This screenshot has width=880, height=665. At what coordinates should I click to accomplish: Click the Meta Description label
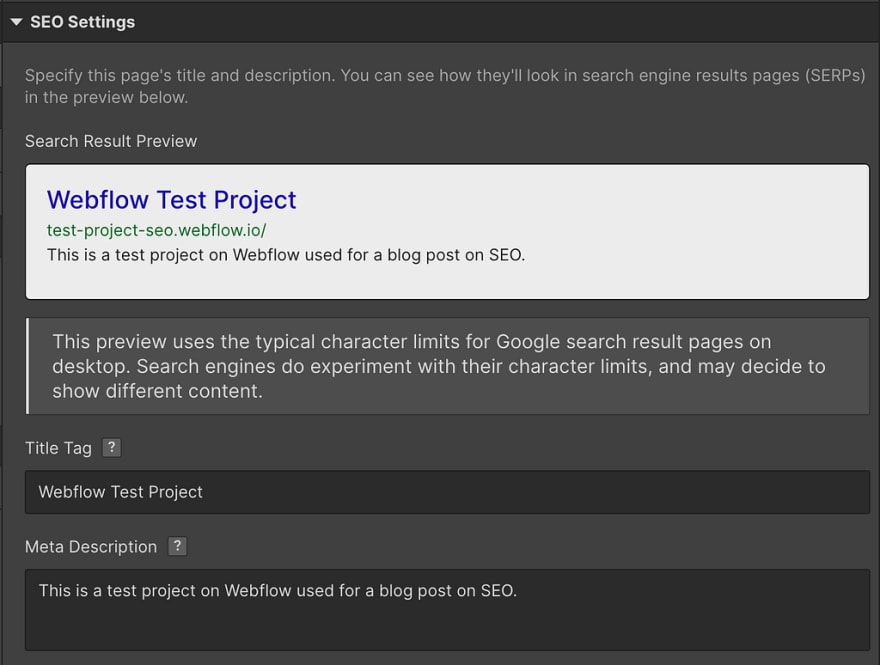91,547
